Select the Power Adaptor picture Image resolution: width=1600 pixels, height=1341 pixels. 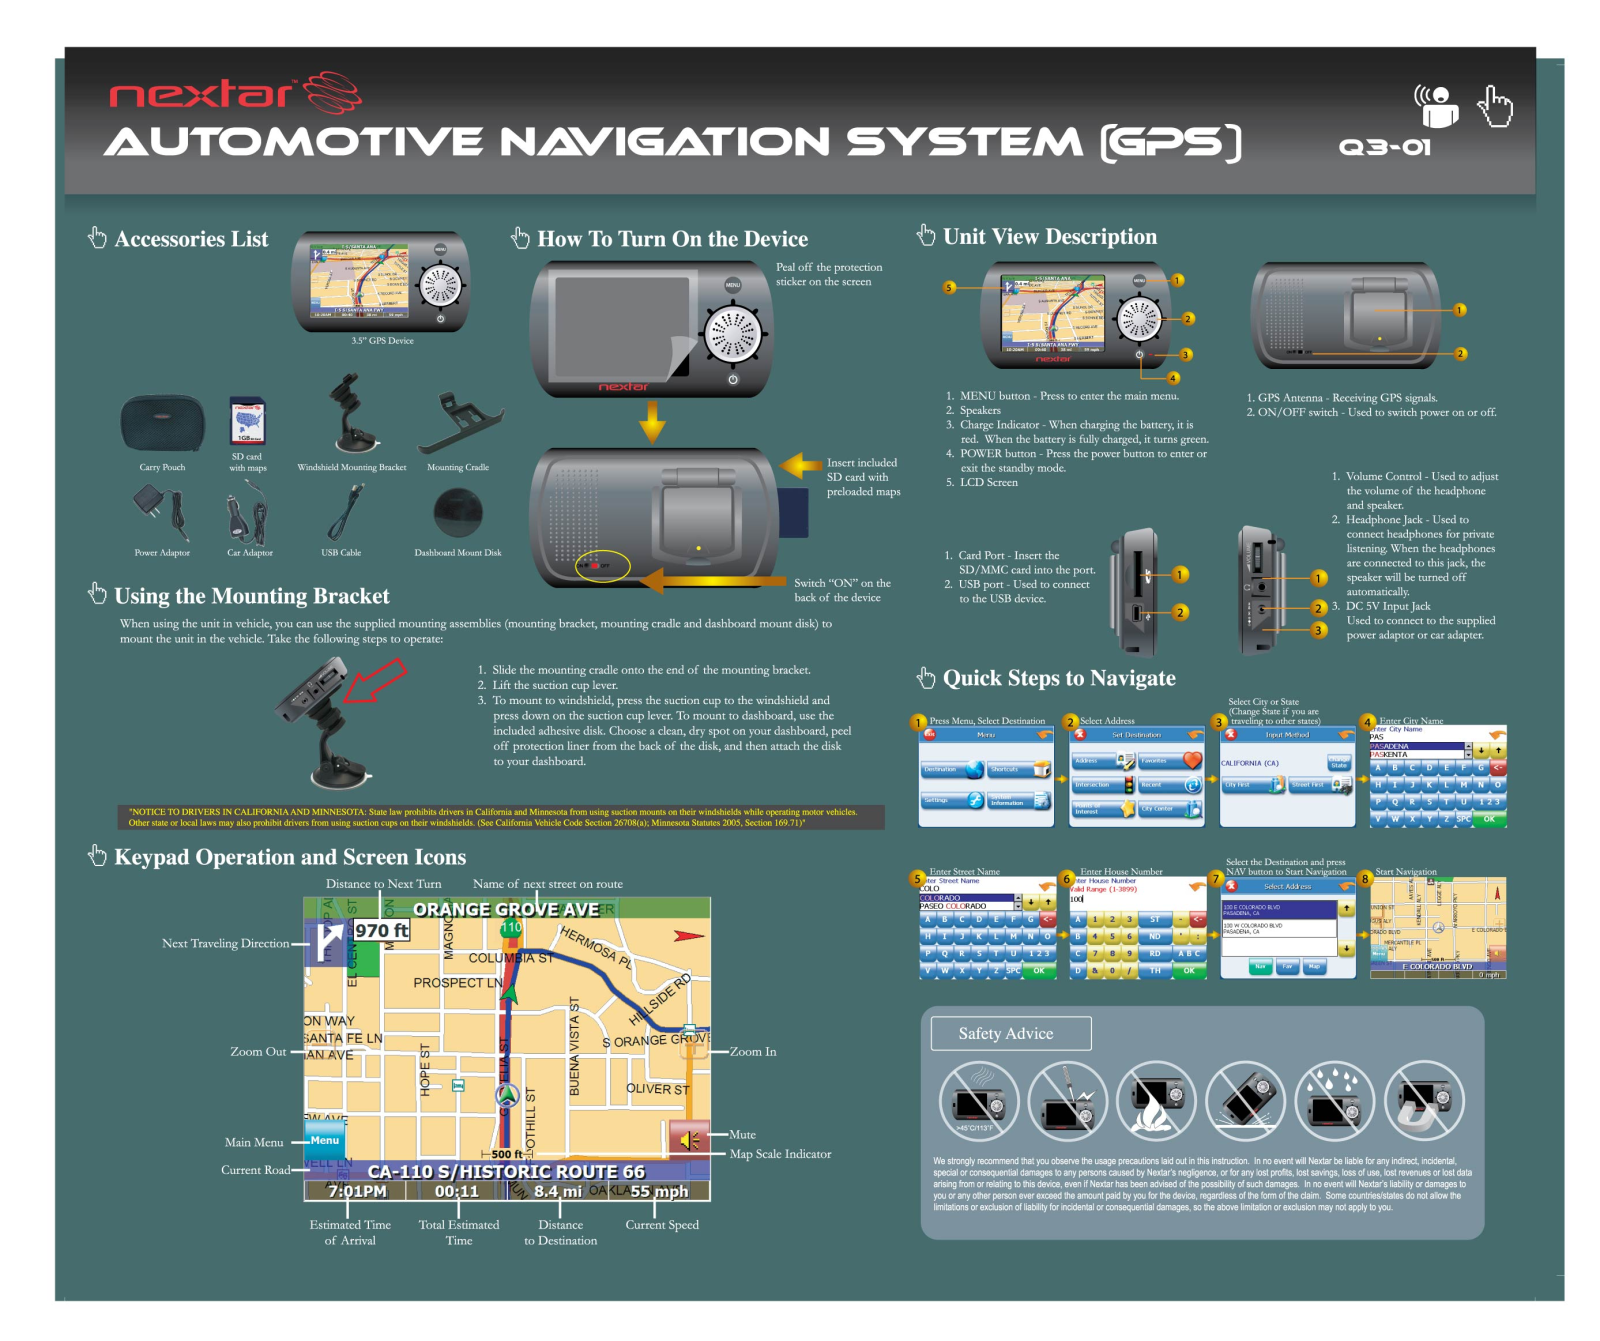162,513
